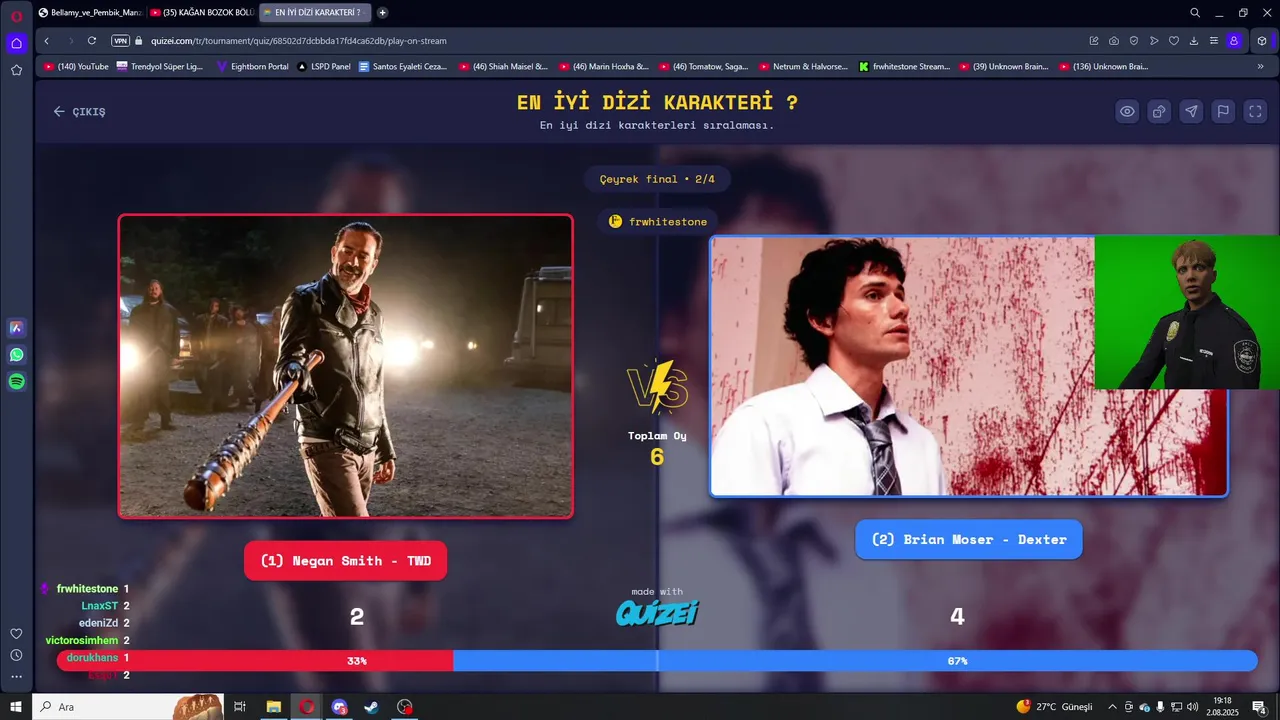Toggle the VPN badge in address bar
The image size is (1280, 720).
coord(121,41)
